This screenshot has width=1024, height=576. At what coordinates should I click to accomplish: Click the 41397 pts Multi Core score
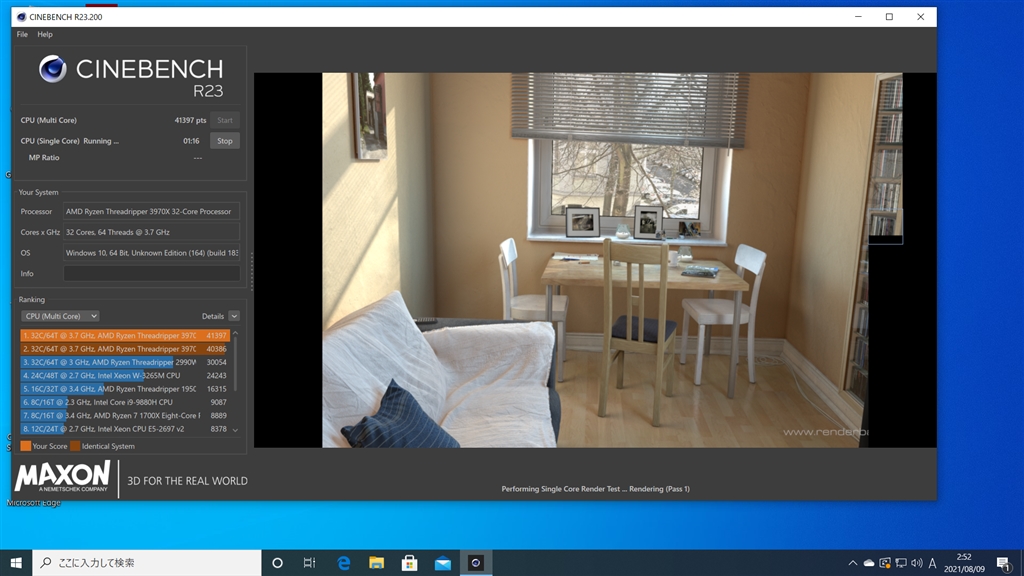pyautogui.click(x=190, y=120)
